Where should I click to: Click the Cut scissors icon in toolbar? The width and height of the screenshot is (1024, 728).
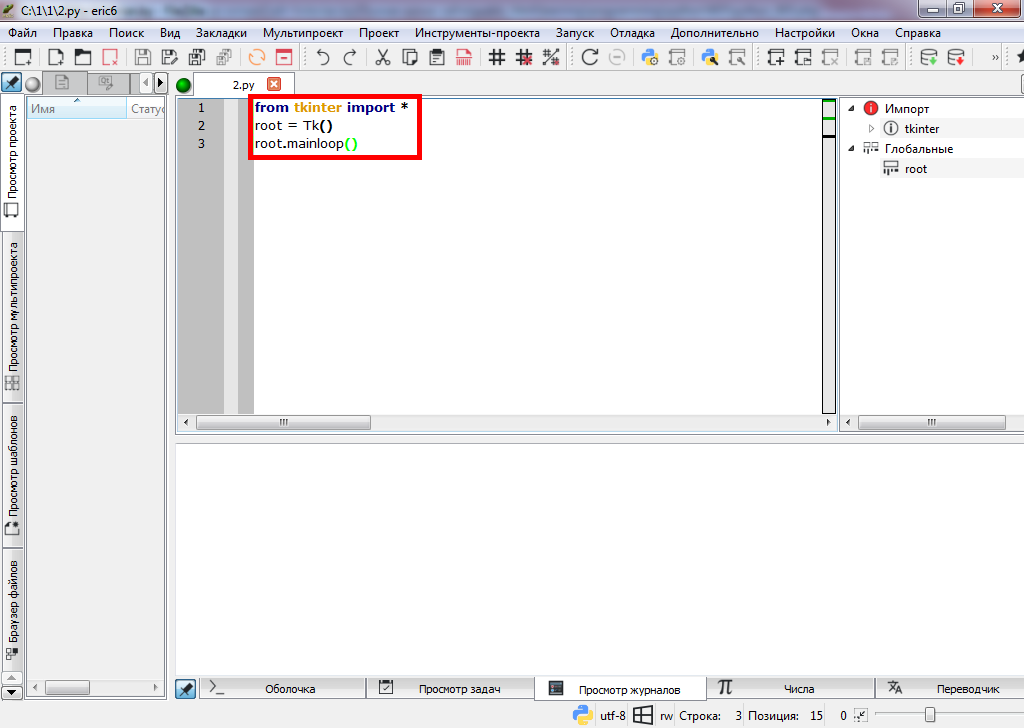[382, 57]
